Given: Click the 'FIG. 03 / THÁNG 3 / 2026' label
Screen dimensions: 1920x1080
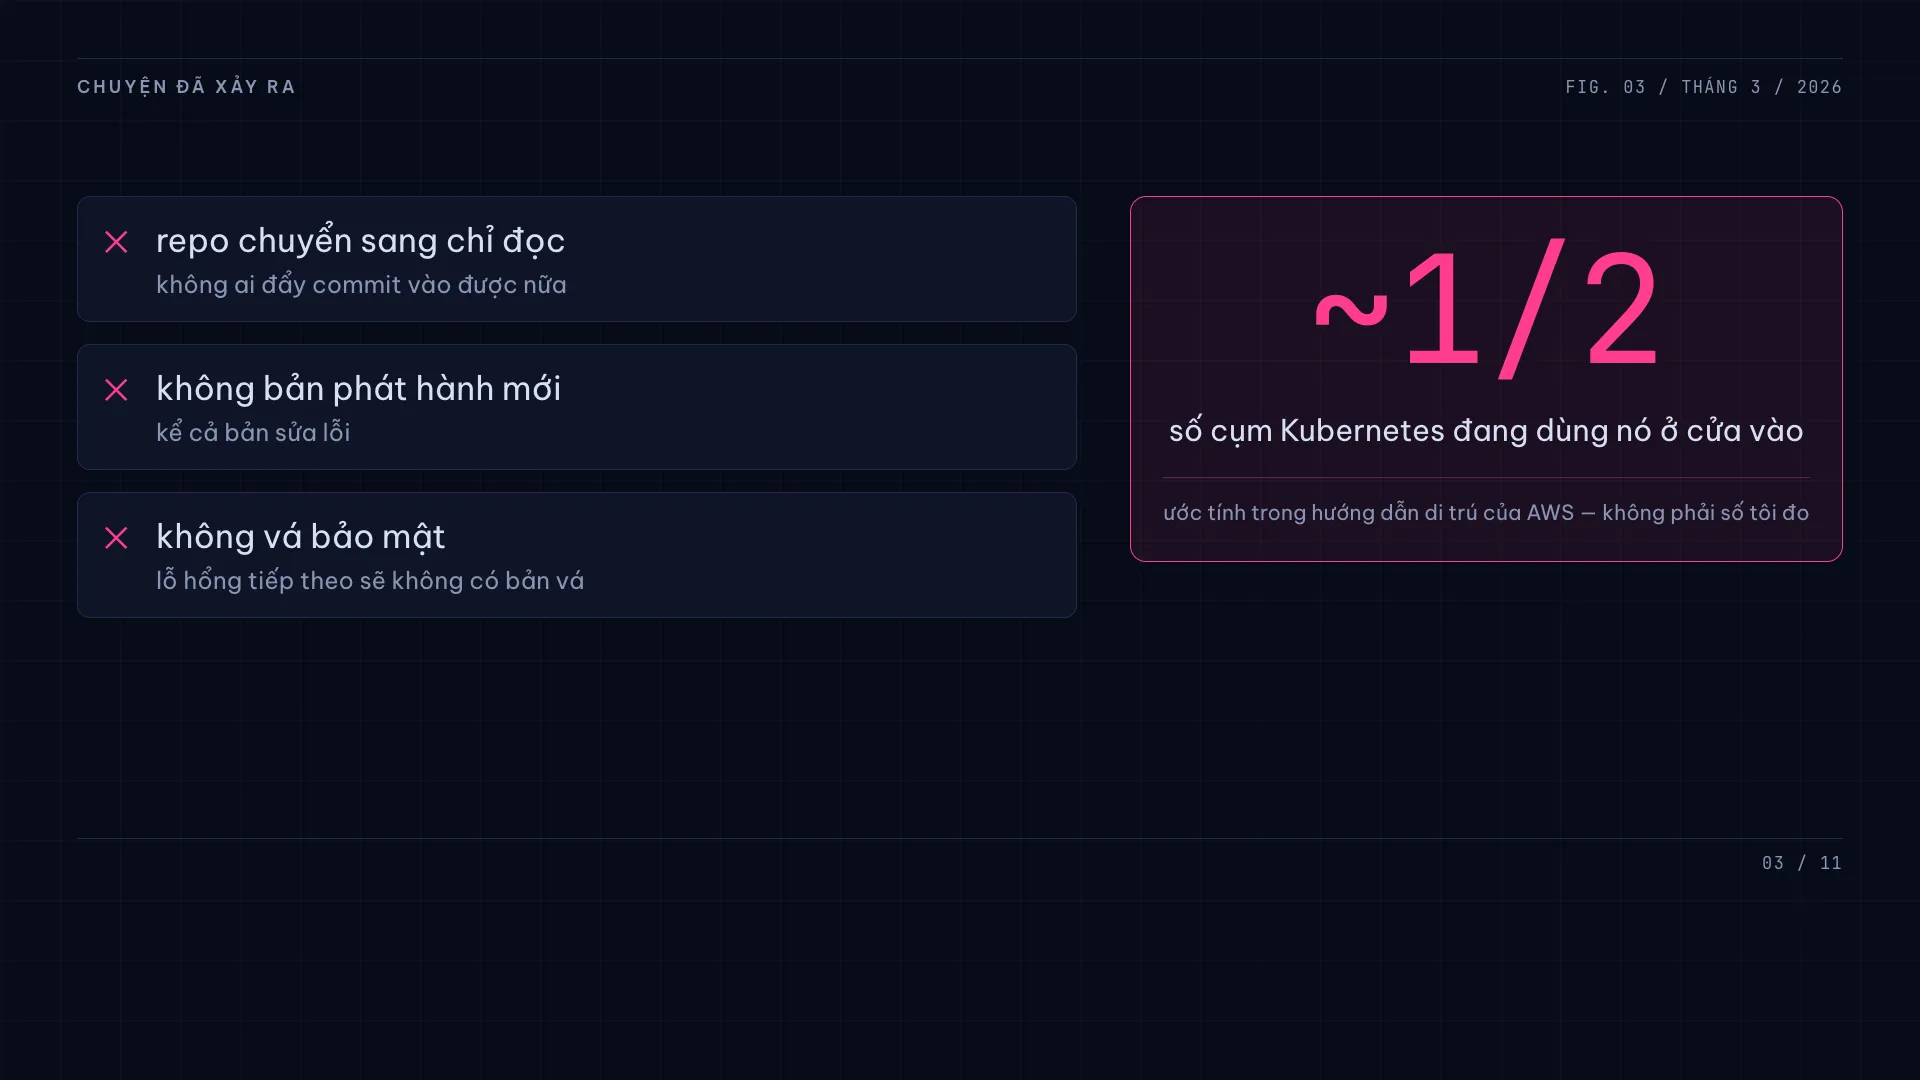Looking at the screenshot, I should coord(1704,87).
